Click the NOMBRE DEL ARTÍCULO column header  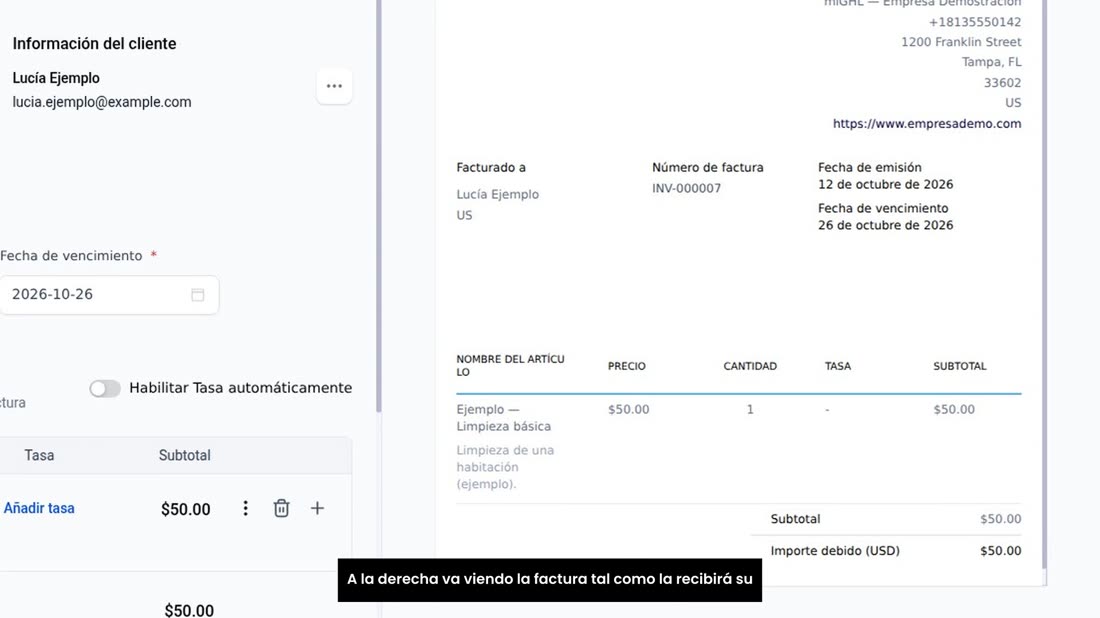coord(510,365)
